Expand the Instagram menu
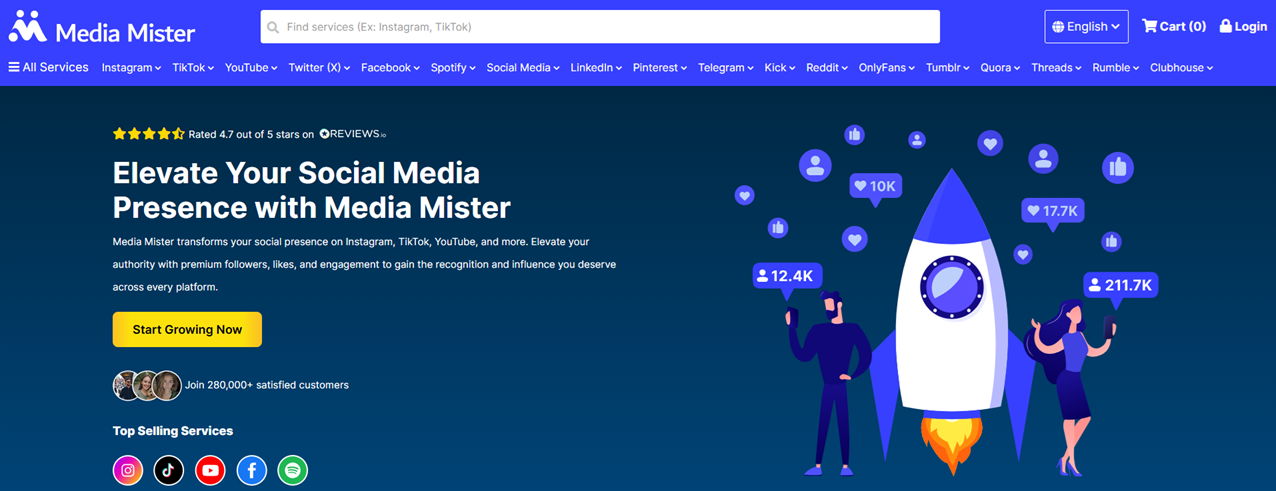The image size is (1276, 491). coord(131,68)
